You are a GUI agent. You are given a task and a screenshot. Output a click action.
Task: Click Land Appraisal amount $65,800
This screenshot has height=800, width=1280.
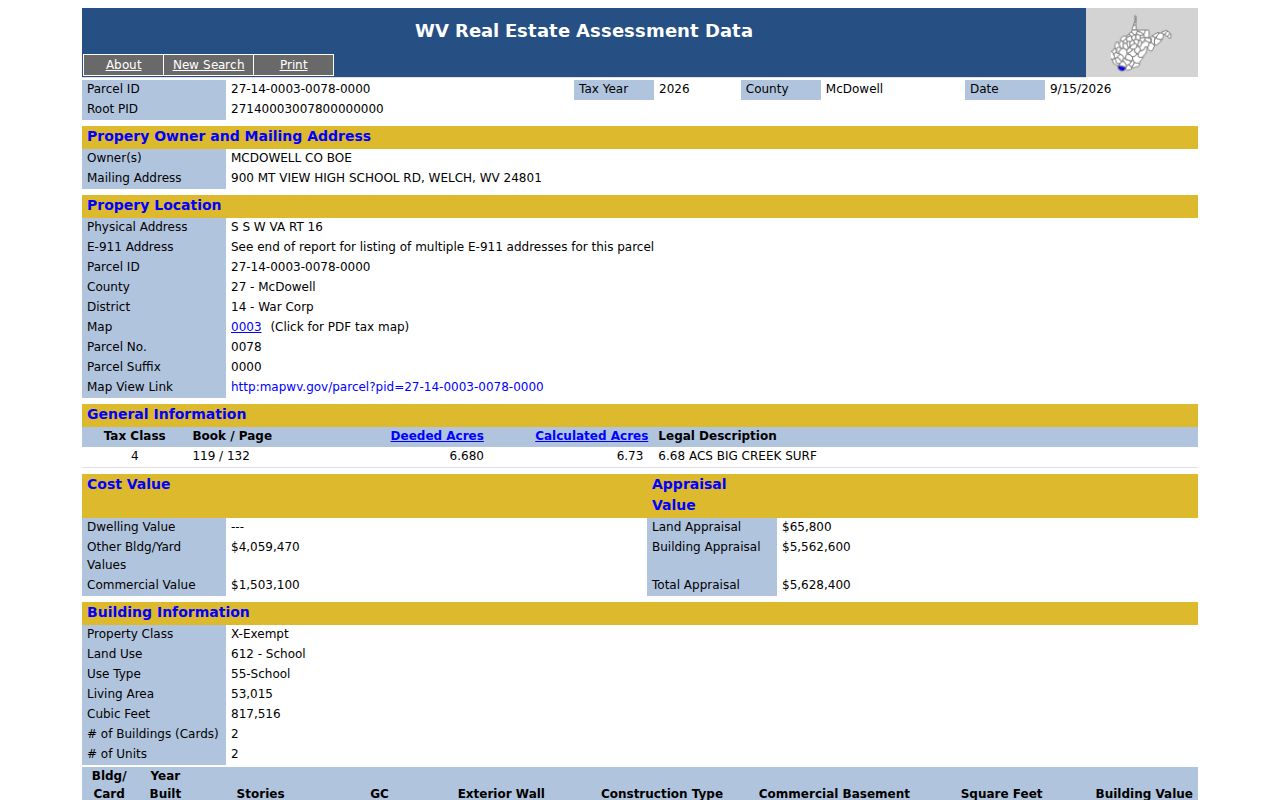pyautogui.click(x=806, y=527)
